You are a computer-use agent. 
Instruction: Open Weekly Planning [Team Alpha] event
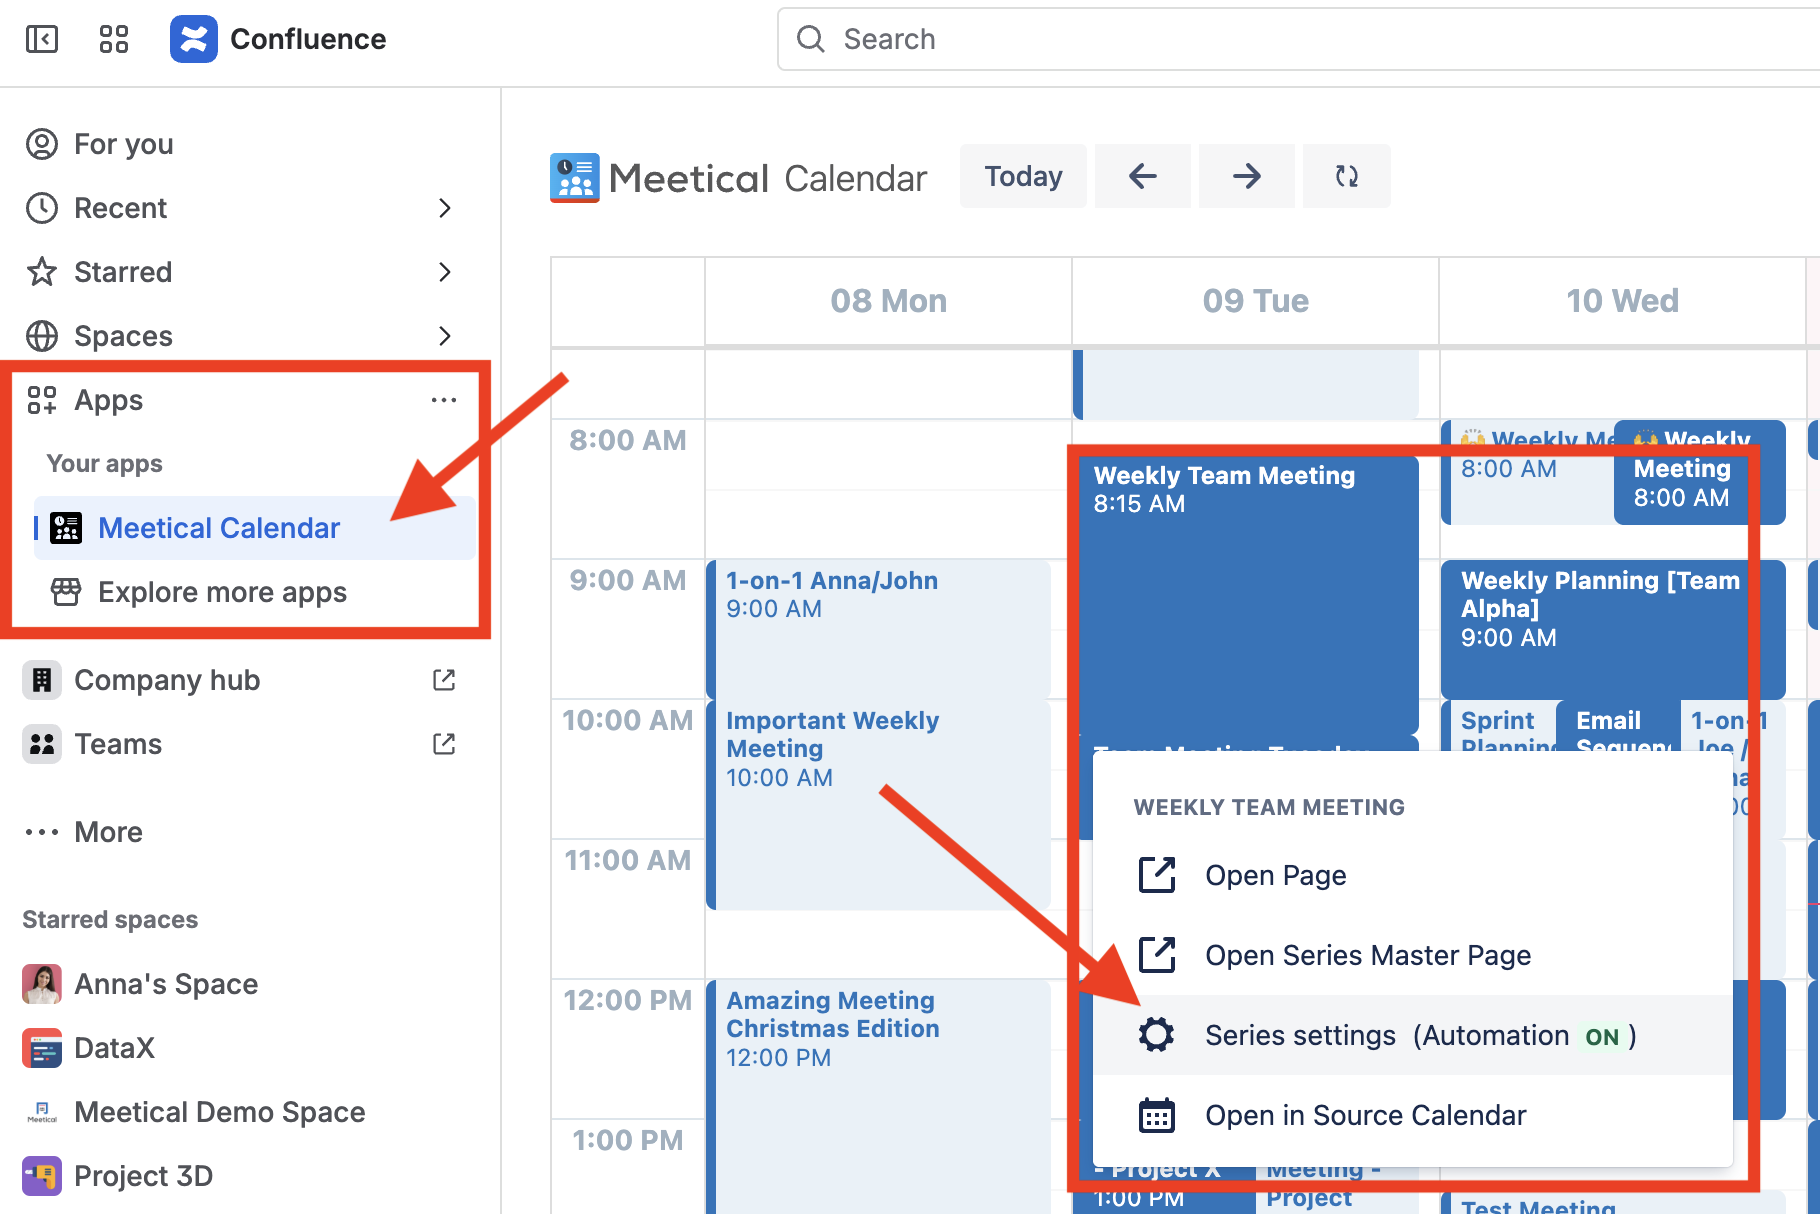(x=1612, y=629)
